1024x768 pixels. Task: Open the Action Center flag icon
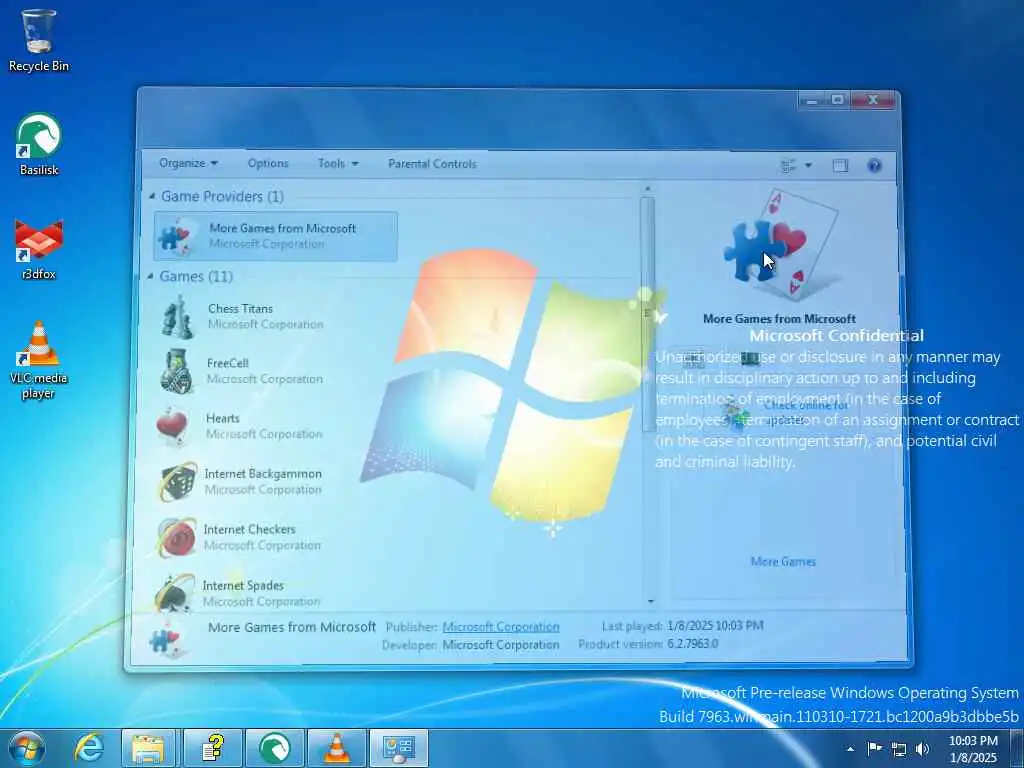point(874,748)
